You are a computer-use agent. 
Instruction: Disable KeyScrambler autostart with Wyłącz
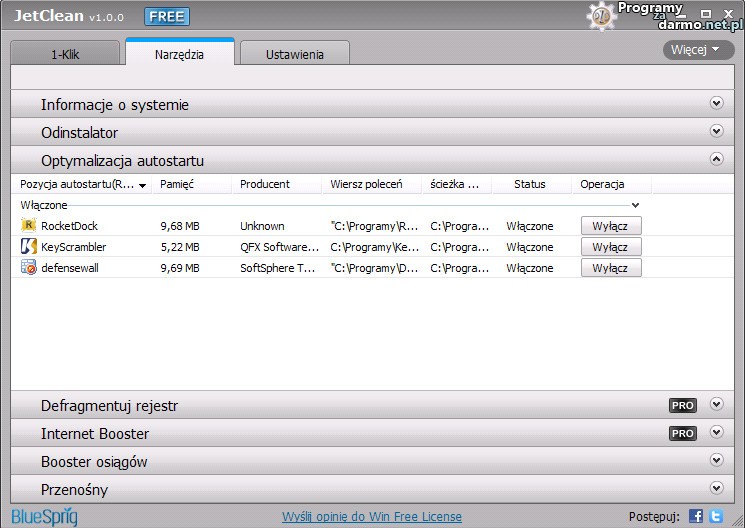point(610,247)
